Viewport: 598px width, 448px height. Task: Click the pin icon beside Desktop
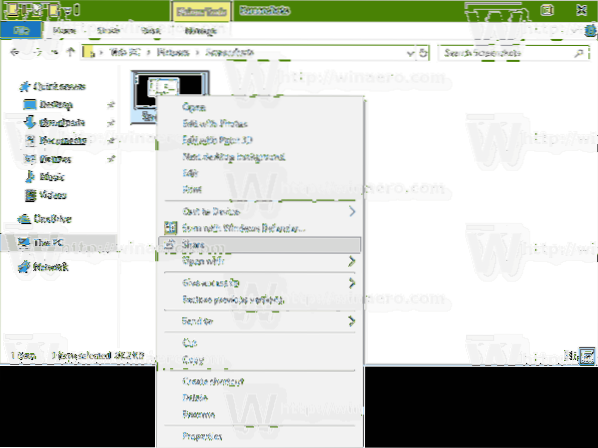[111, 104]
